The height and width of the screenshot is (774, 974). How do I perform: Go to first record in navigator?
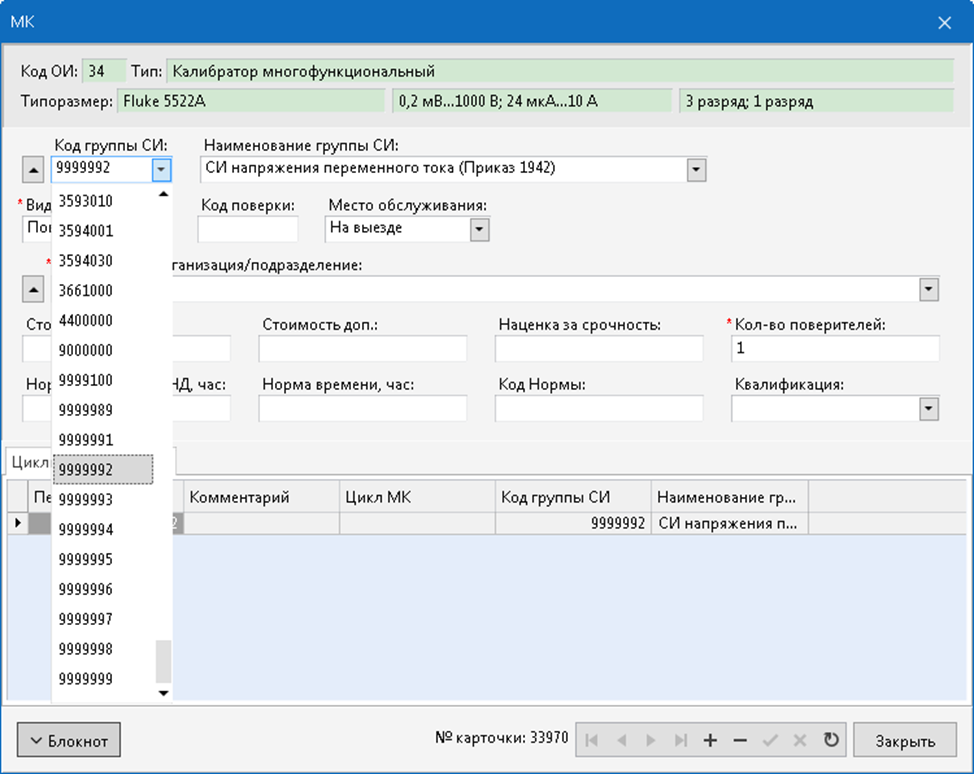(x=591, y=740)
